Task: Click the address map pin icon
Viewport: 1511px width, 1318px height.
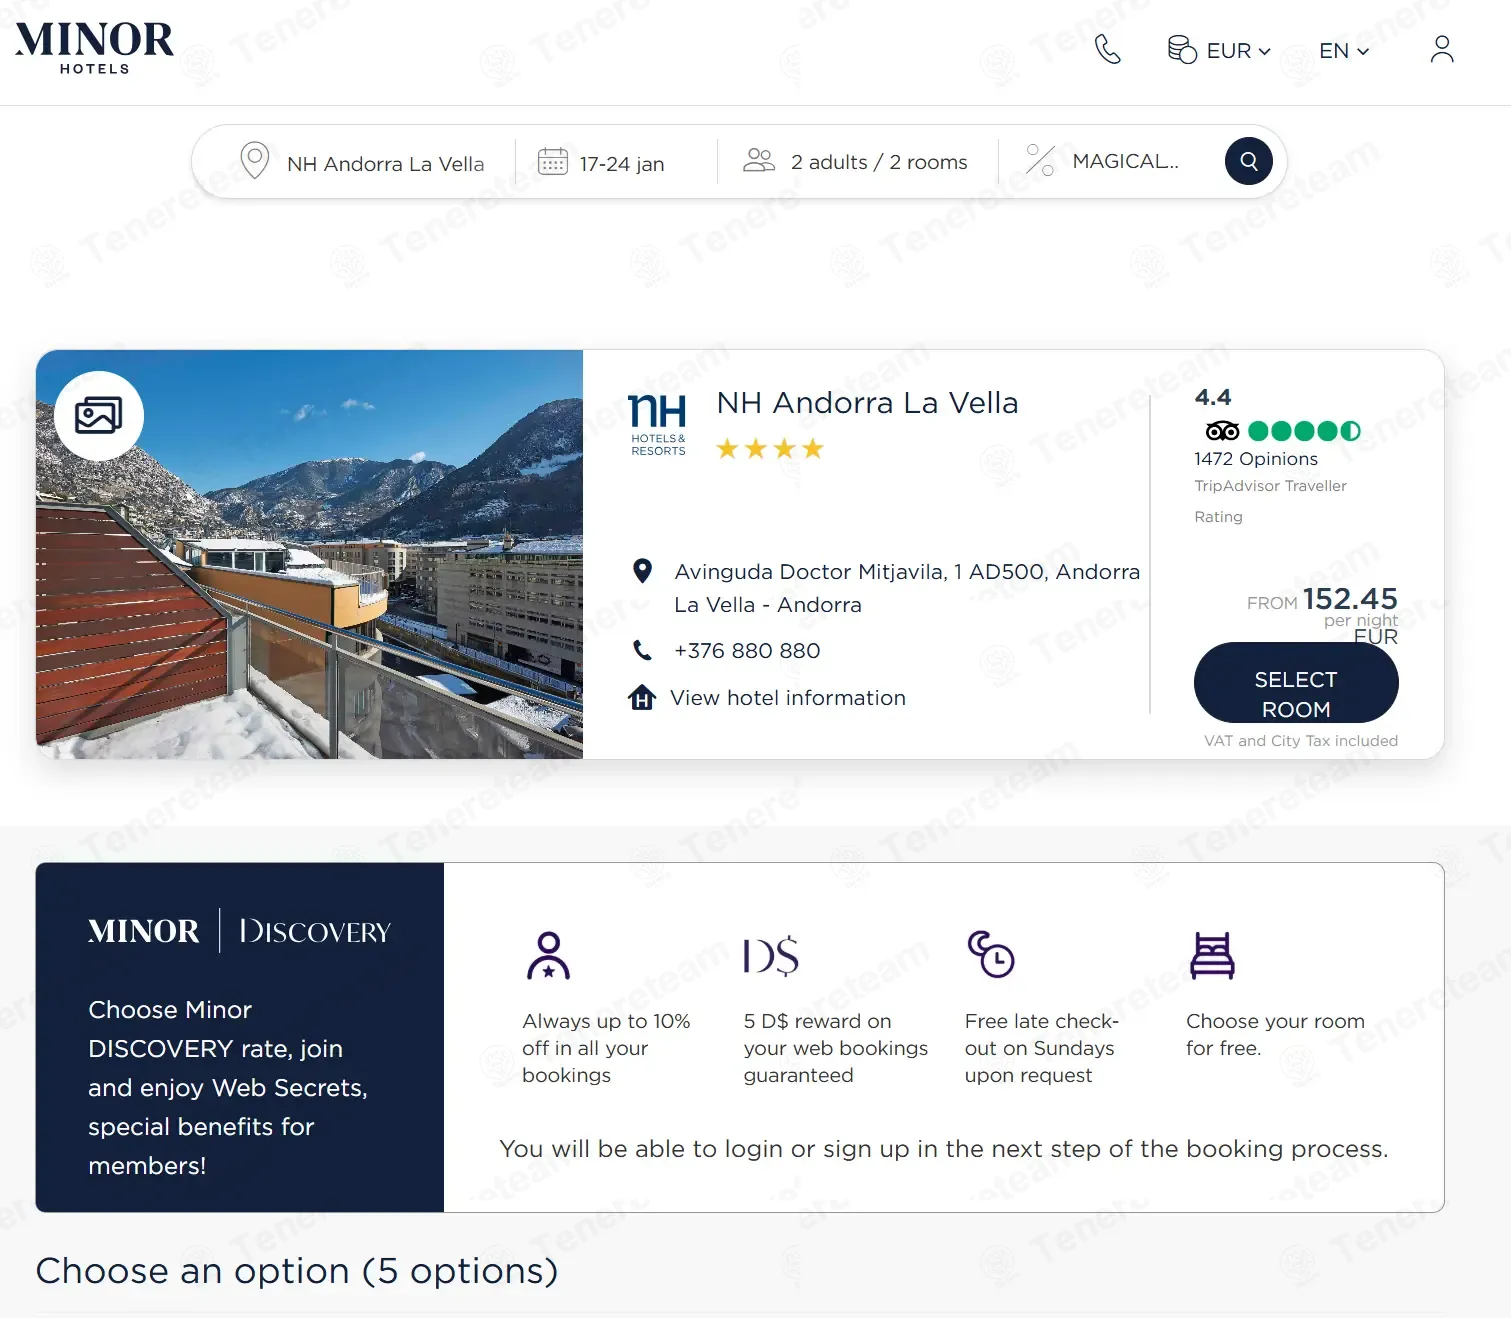Action: tap(643, 571)
